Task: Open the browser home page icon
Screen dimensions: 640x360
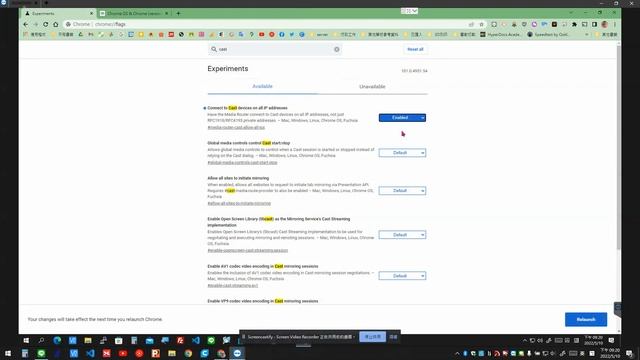Action: pos(56,24)
